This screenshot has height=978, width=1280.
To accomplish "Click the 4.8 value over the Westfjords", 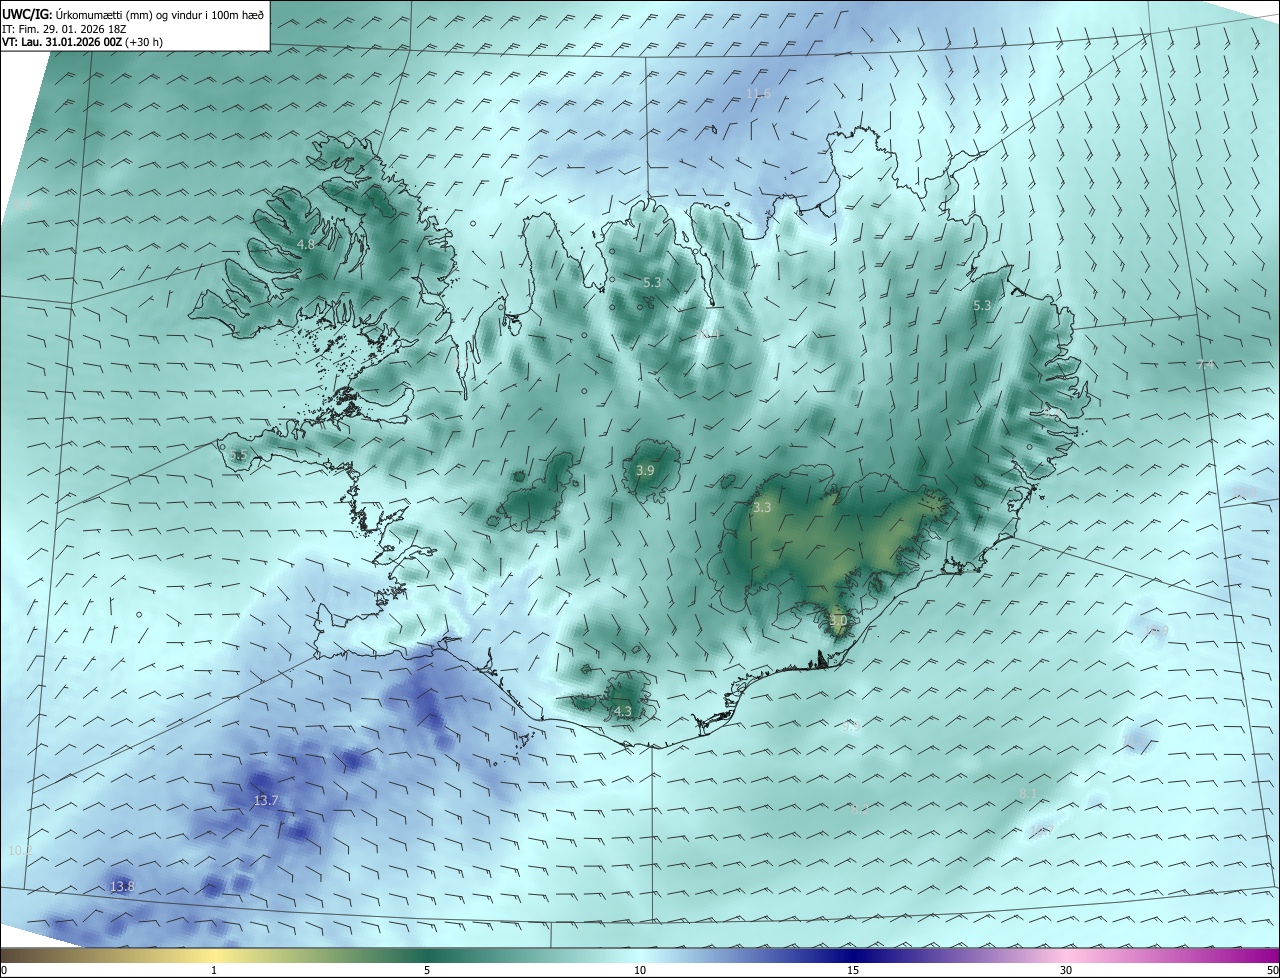I will point(306,244).
